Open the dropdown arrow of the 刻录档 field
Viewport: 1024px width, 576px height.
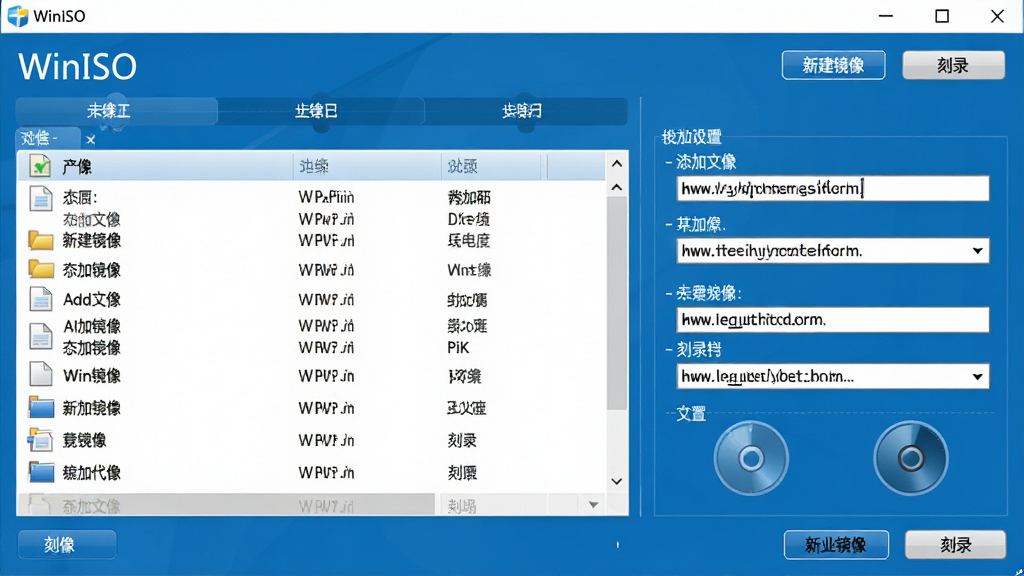click(x=977, y=376)
